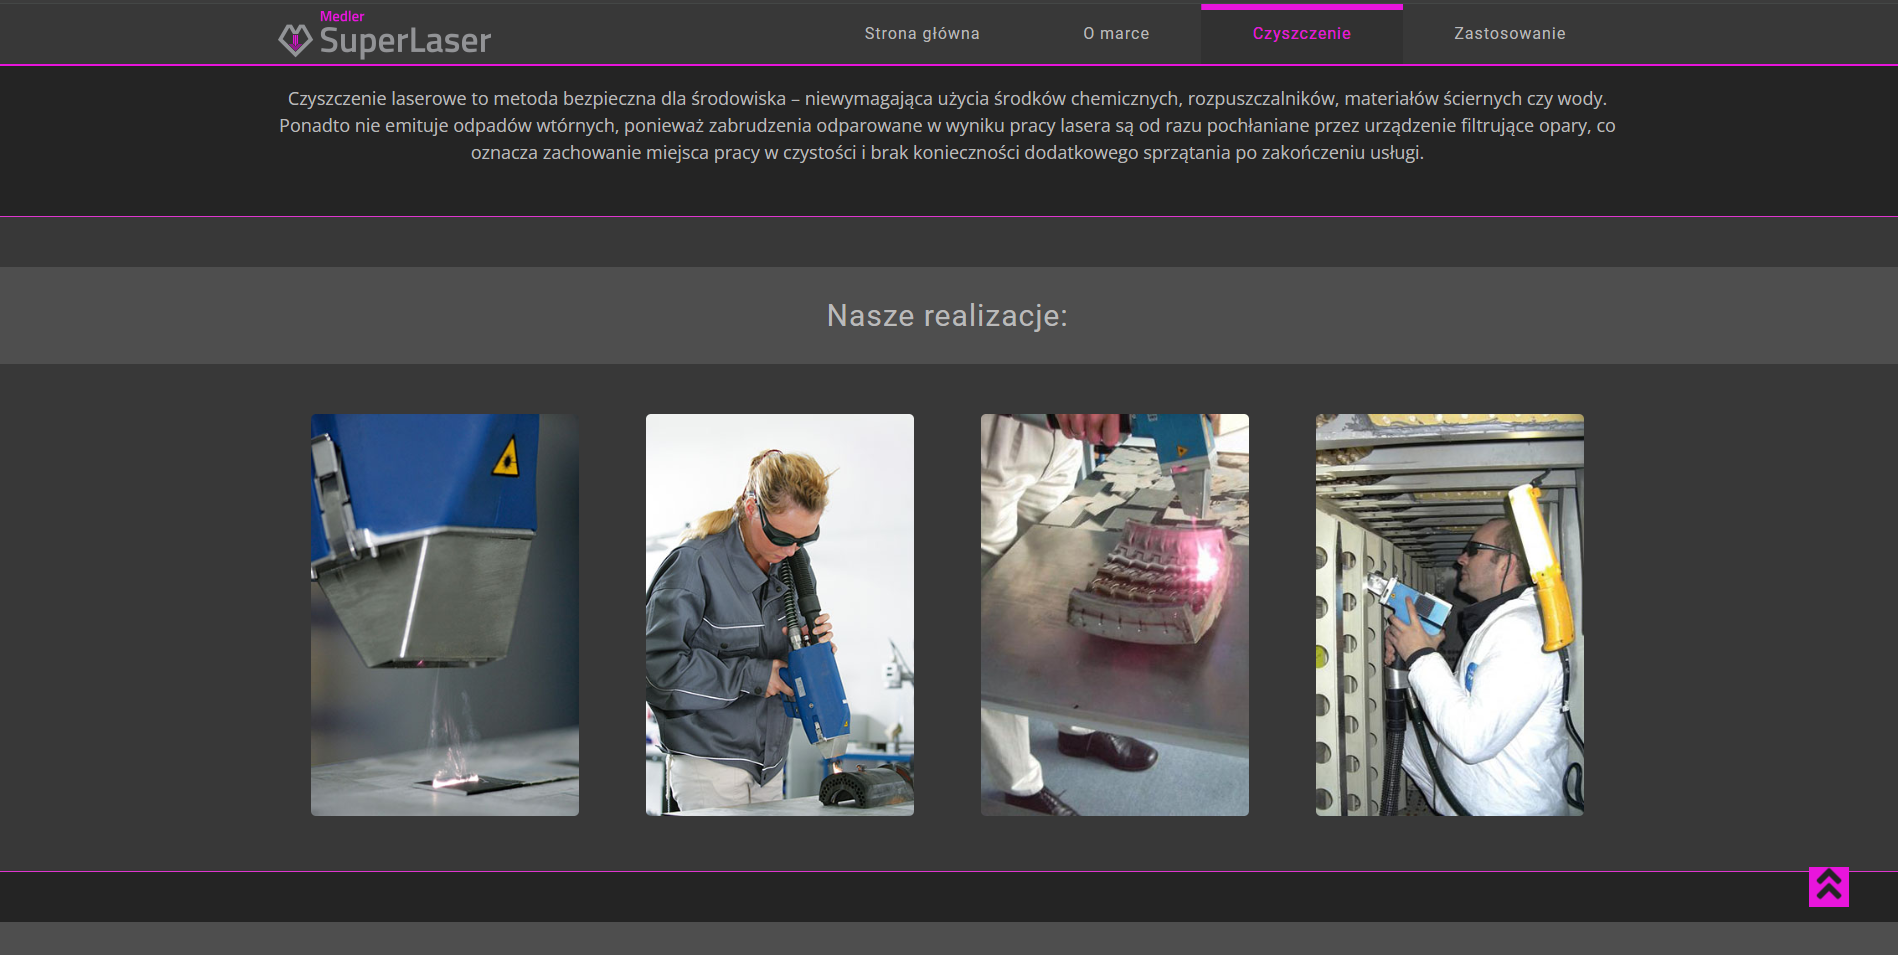The image size is (1898, 955).
Task: Navigate to Zastosowanie section
Action: [x=1509, y=34]
